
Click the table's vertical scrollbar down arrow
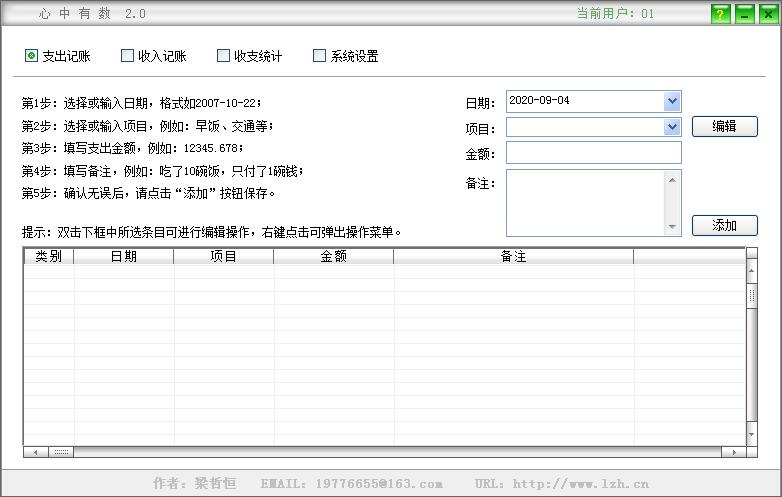(751, 437)
